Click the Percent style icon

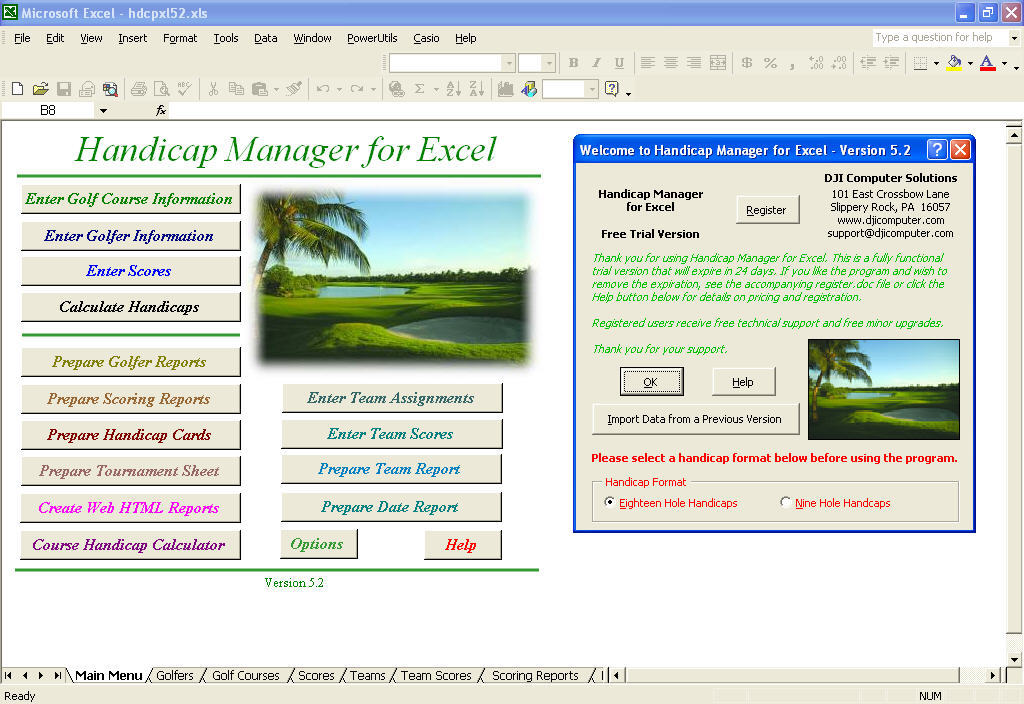771,63
